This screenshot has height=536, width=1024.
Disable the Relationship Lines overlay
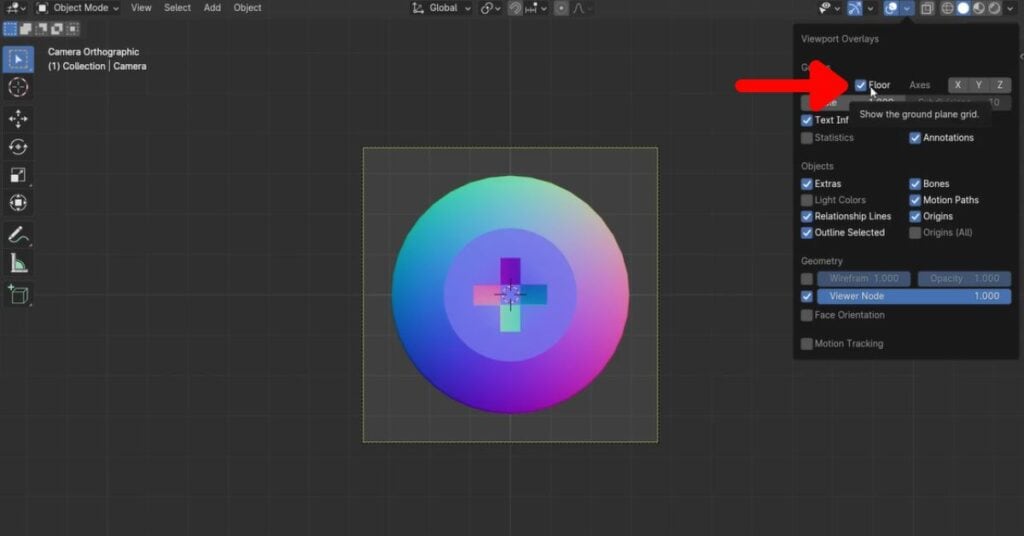807,216
